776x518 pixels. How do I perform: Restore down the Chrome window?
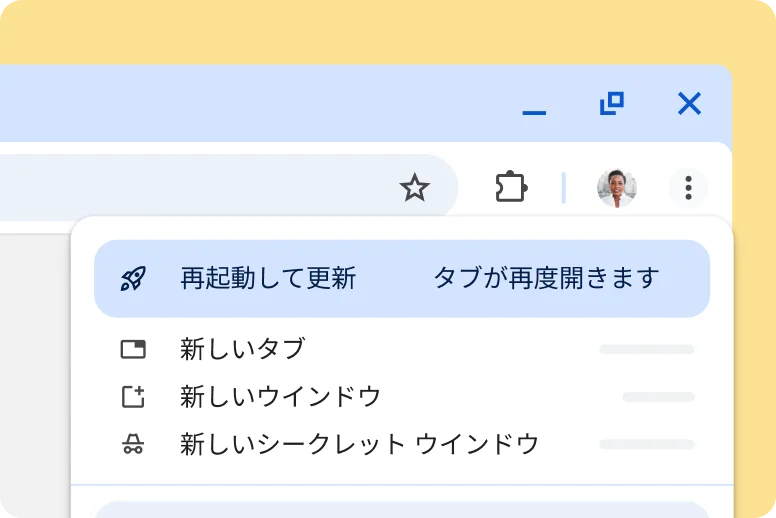(x=611, y=103)
